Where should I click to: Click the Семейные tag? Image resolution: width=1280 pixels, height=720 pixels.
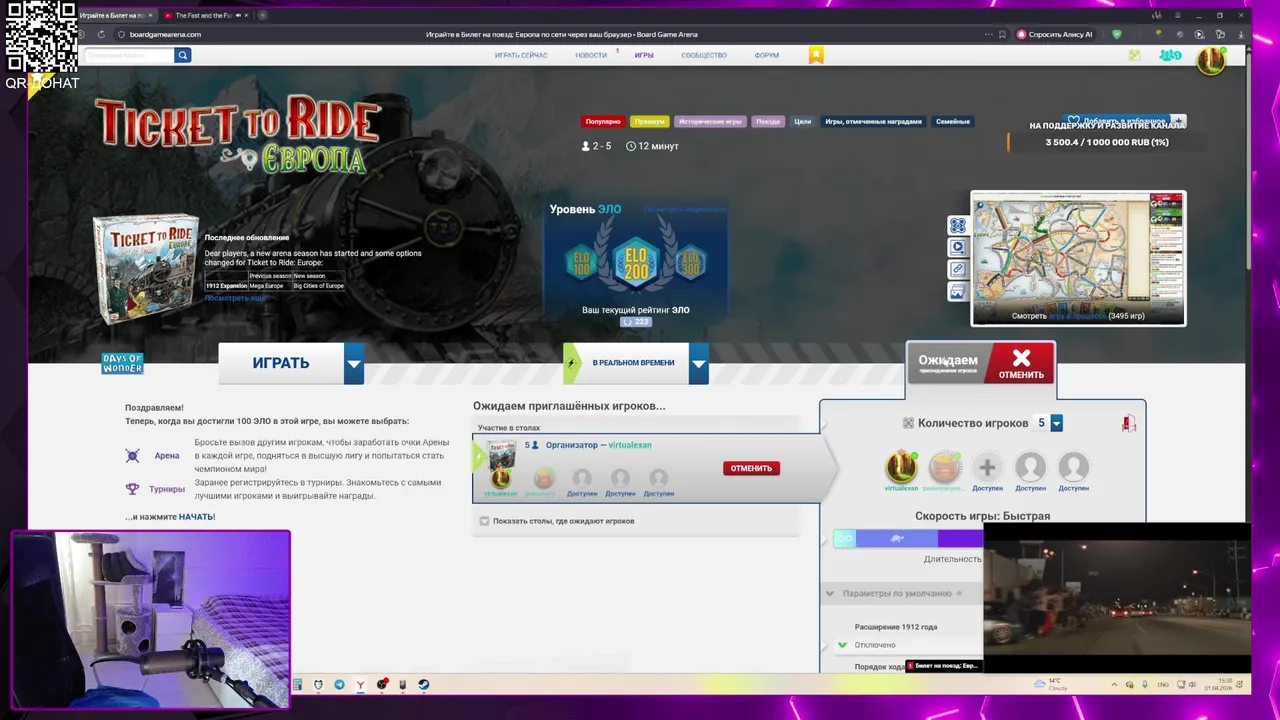pyautogui.click(x=952, y=121)
